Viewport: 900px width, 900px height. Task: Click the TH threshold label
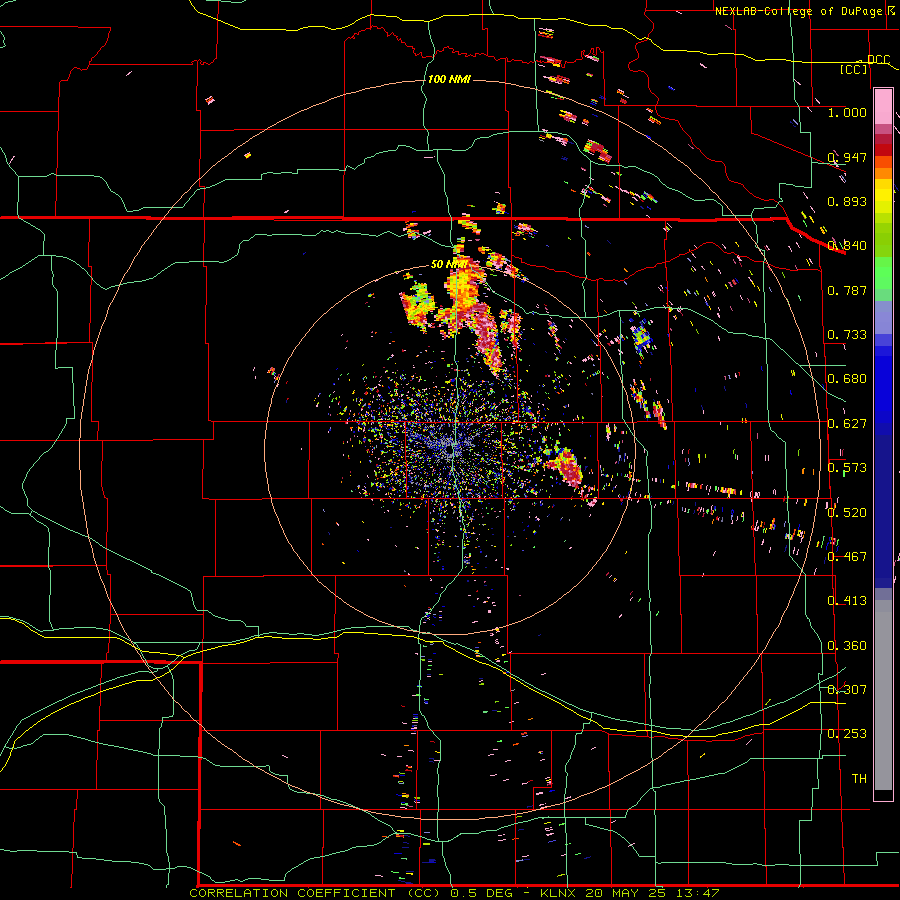click(859, 779)
